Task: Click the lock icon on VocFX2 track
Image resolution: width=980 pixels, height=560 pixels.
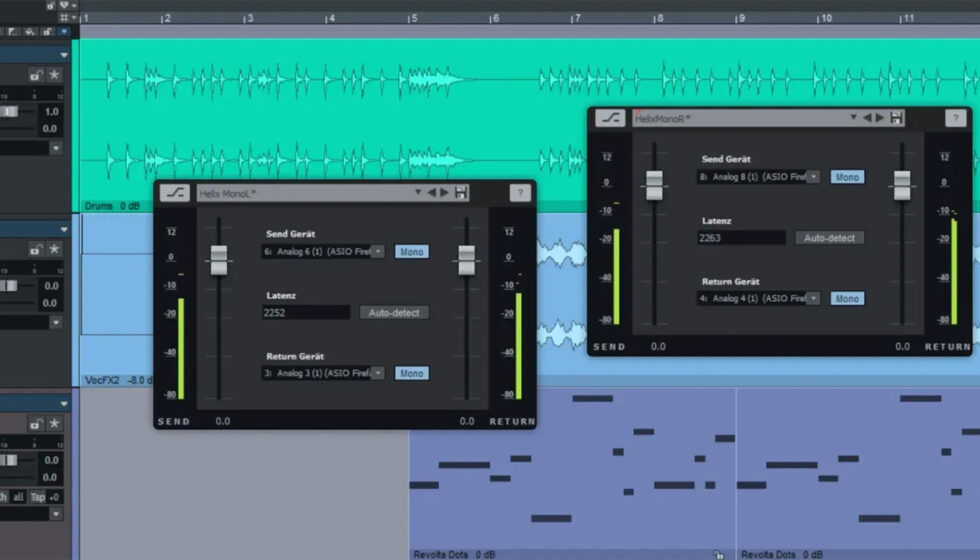Action: point(36,248)
